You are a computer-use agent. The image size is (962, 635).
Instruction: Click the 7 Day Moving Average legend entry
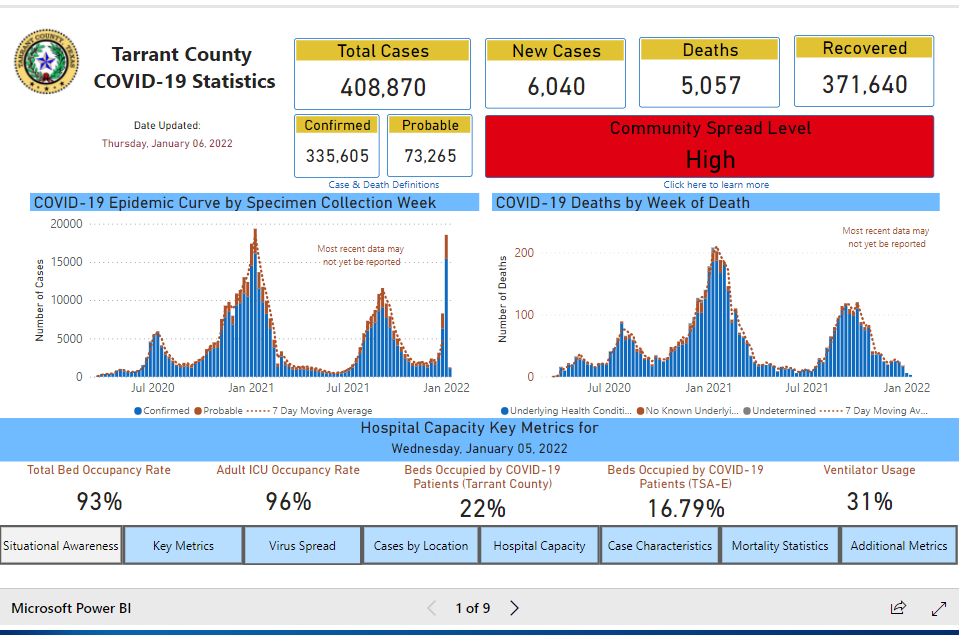(x=309, y=411)
